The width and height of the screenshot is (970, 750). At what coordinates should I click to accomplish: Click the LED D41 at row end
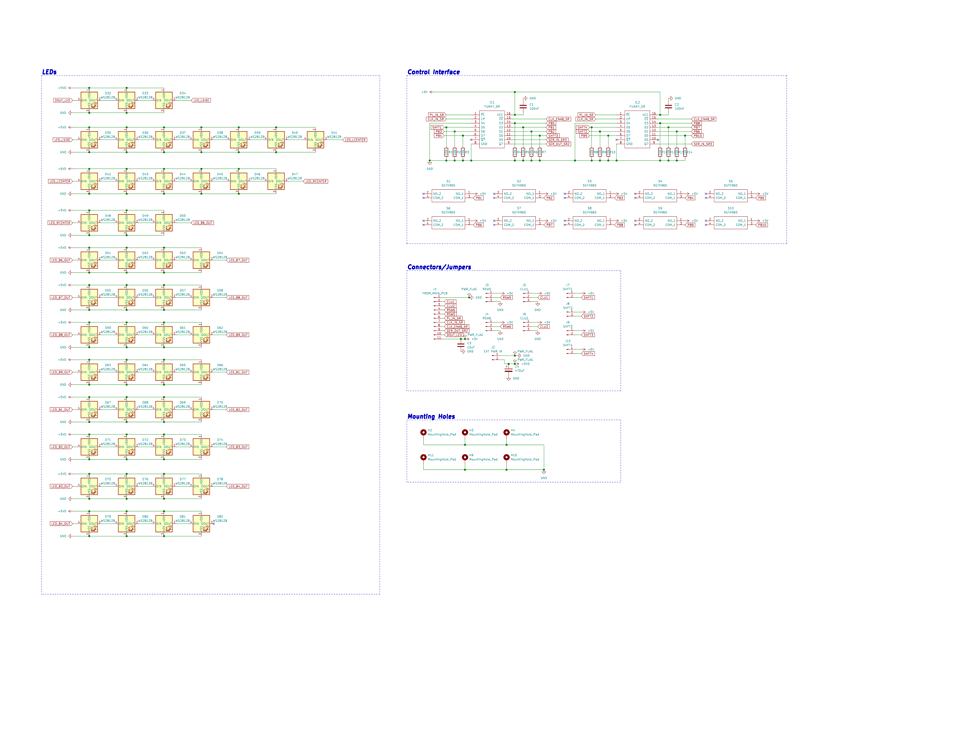[315, 140]
